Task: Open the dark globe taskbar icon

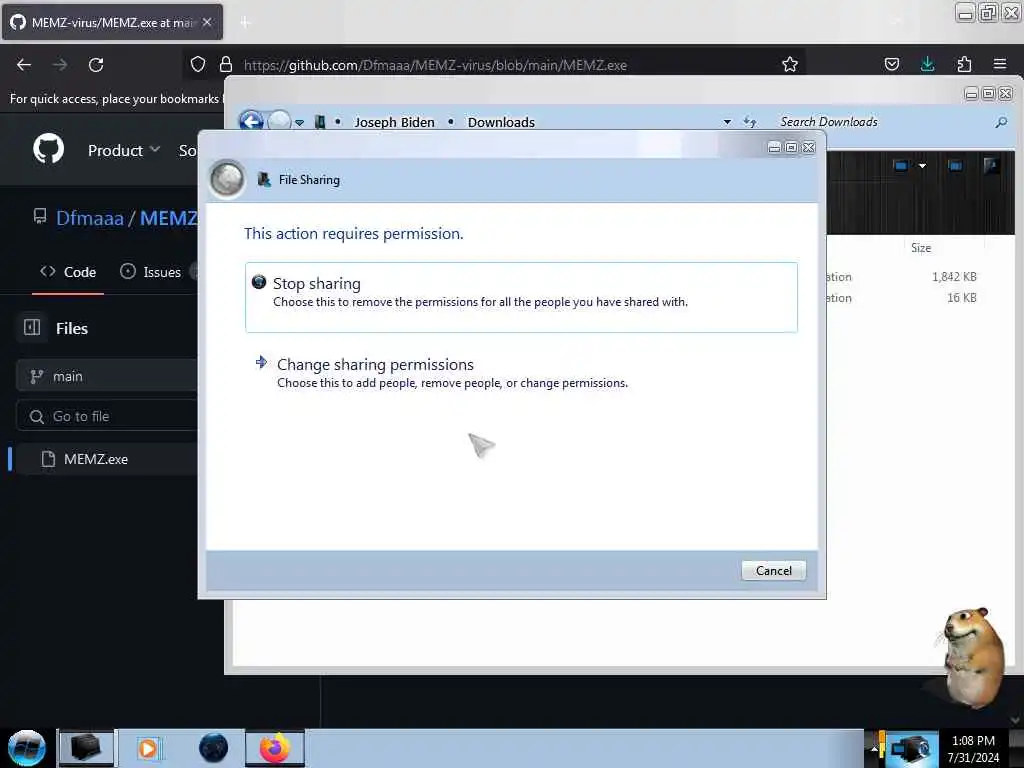Action: click(x=213, y=748)
